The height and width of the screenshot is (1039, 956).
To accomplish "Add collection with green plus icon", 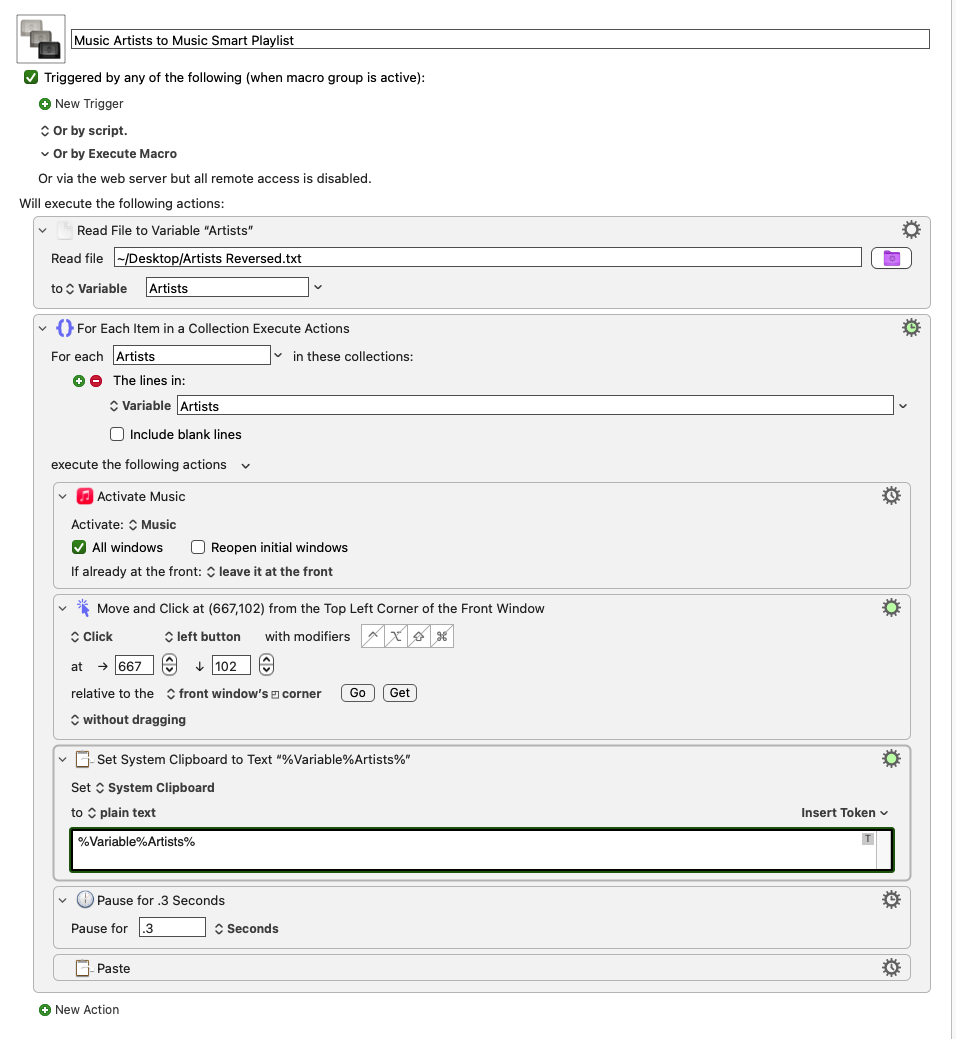I will pyautogui.click(x=80, y=381).
